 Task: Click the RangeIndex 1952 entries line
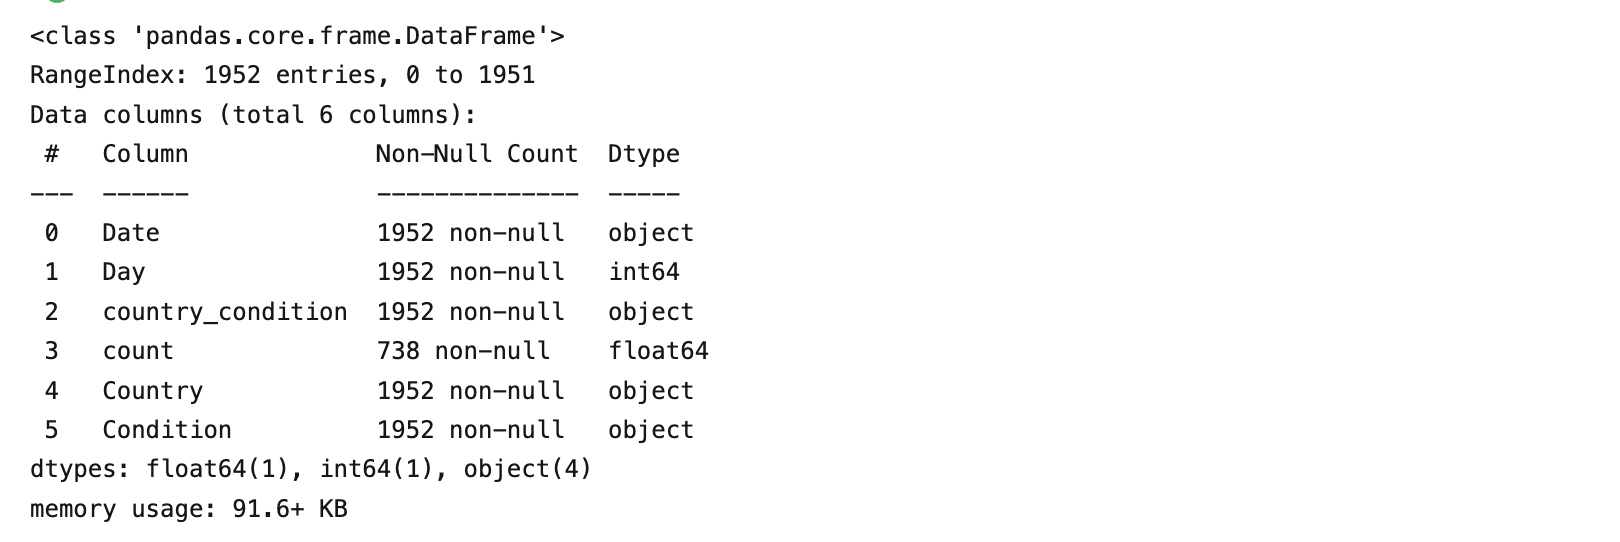click(x=282, y=76)
